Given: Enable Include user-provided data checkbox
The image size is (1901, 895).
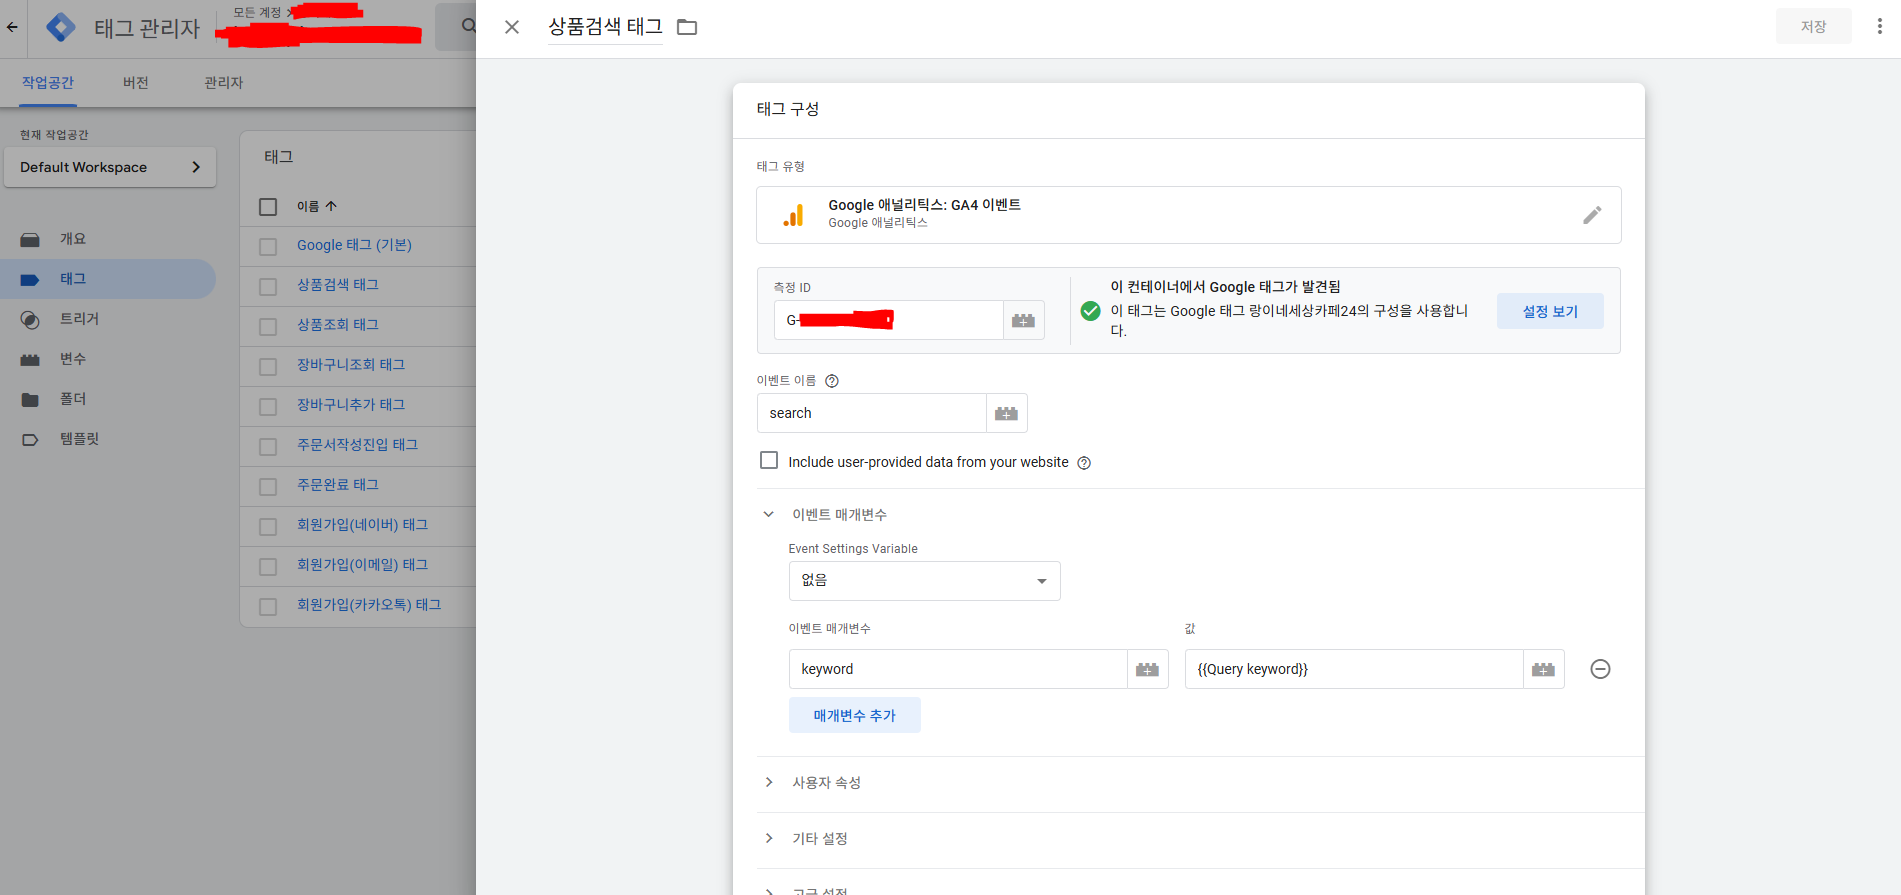Looking at the screenshot, I should pyautogui.click(x=769, y=460).
